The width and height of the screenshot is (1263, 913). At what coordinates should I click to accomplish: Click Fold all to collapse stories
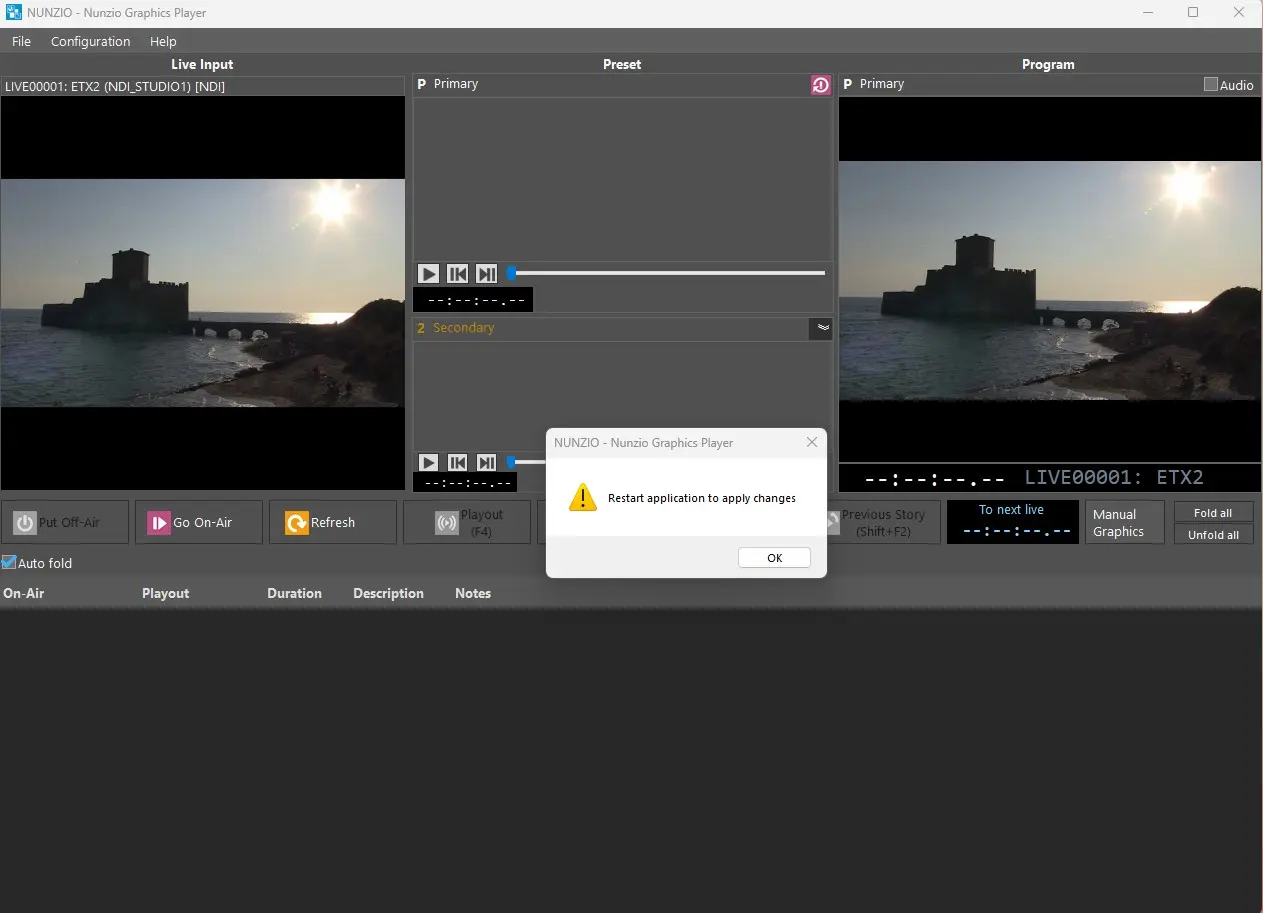pos(1213,513)
